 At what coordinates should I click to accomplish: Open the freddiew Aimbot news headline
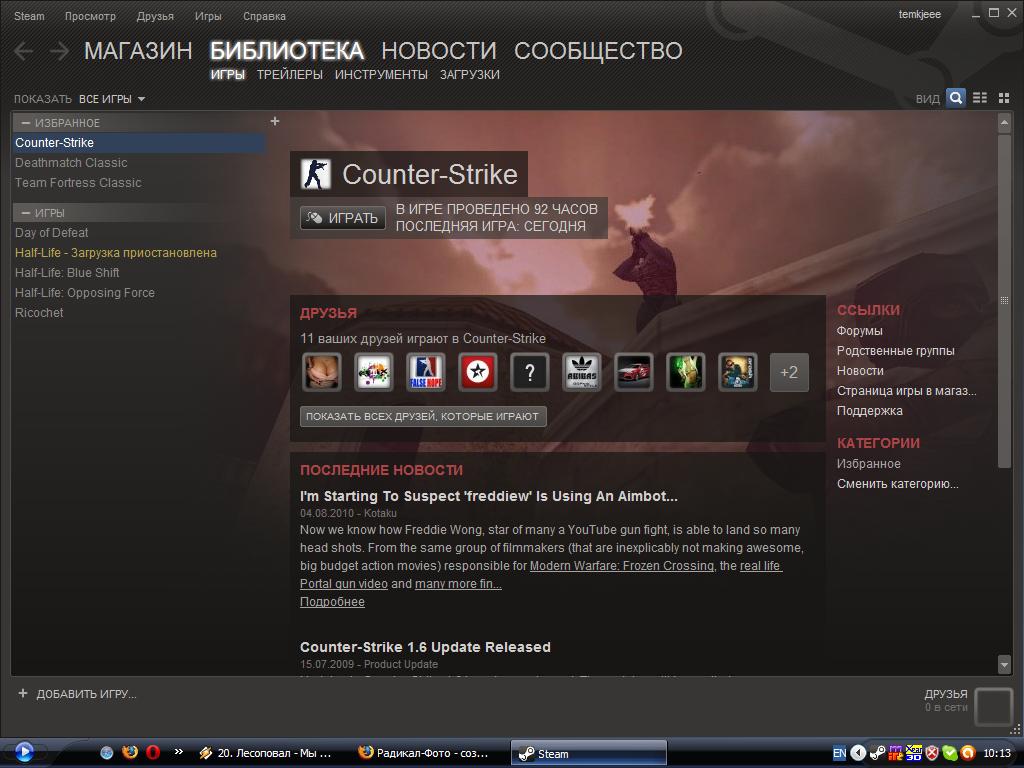(488, 496)
